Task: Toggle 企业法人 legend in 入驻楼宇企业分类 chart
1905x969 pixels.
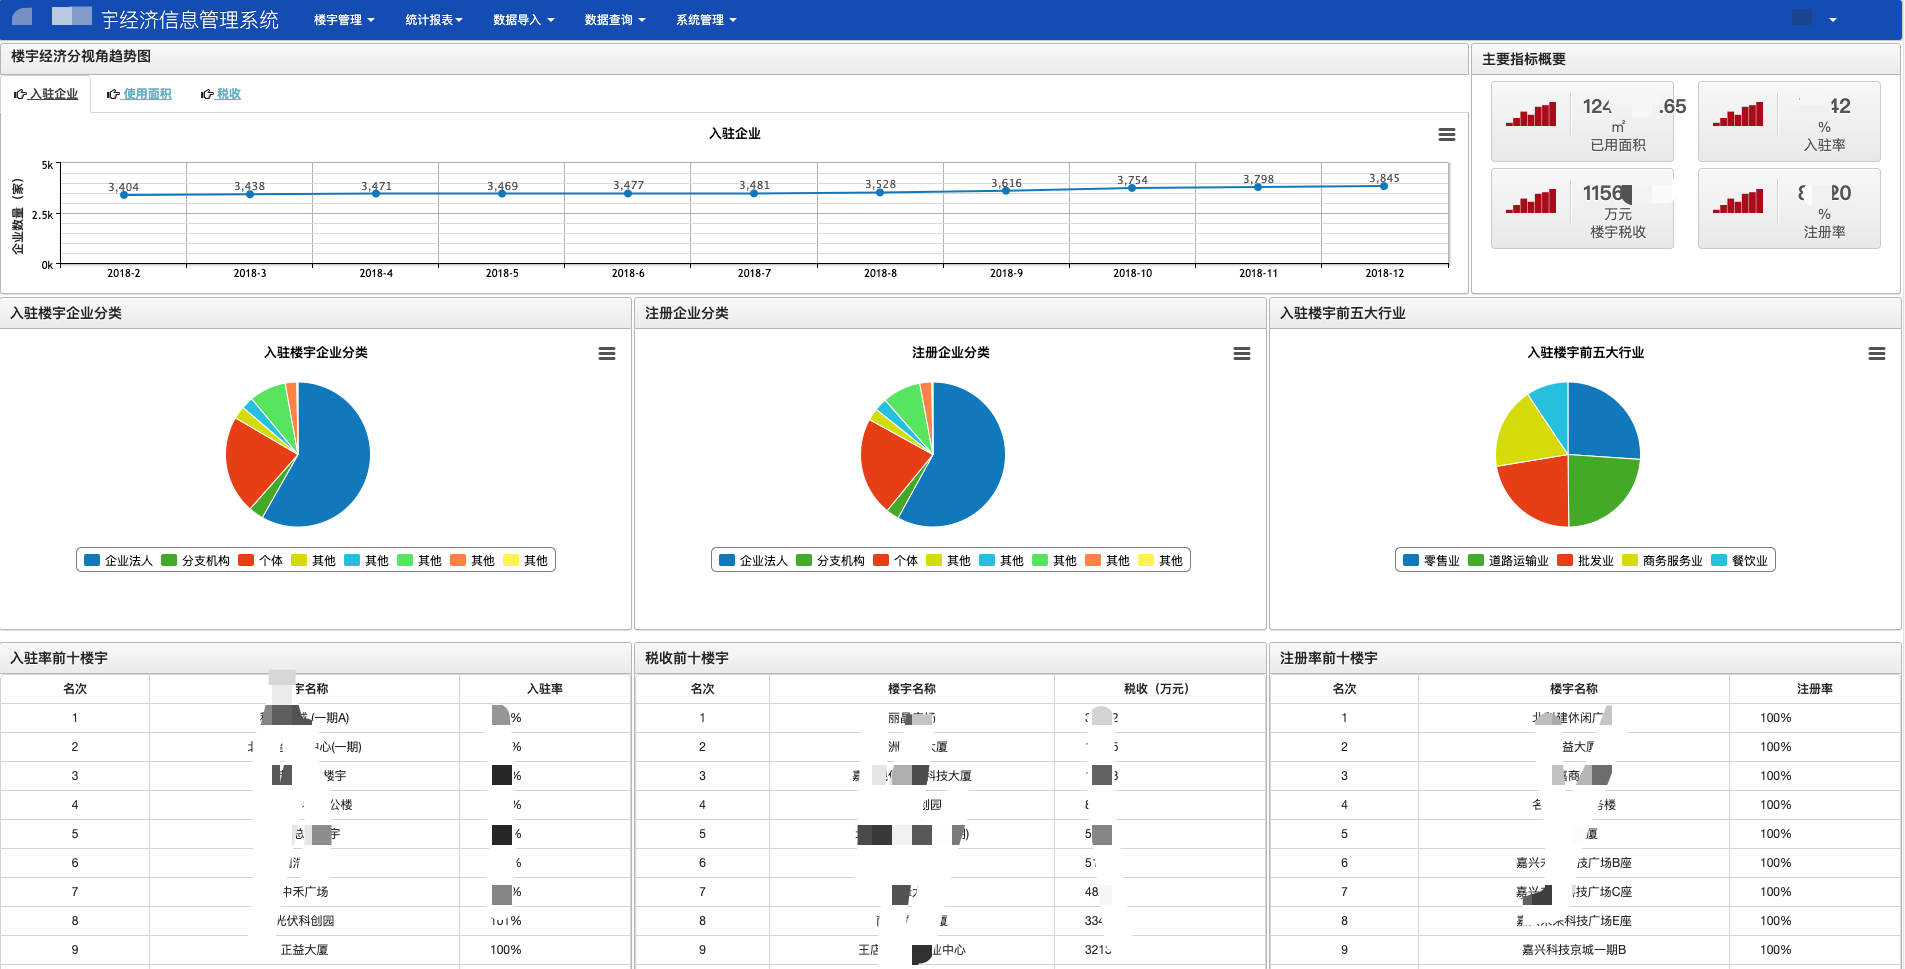Action: [x=119, y=561]
